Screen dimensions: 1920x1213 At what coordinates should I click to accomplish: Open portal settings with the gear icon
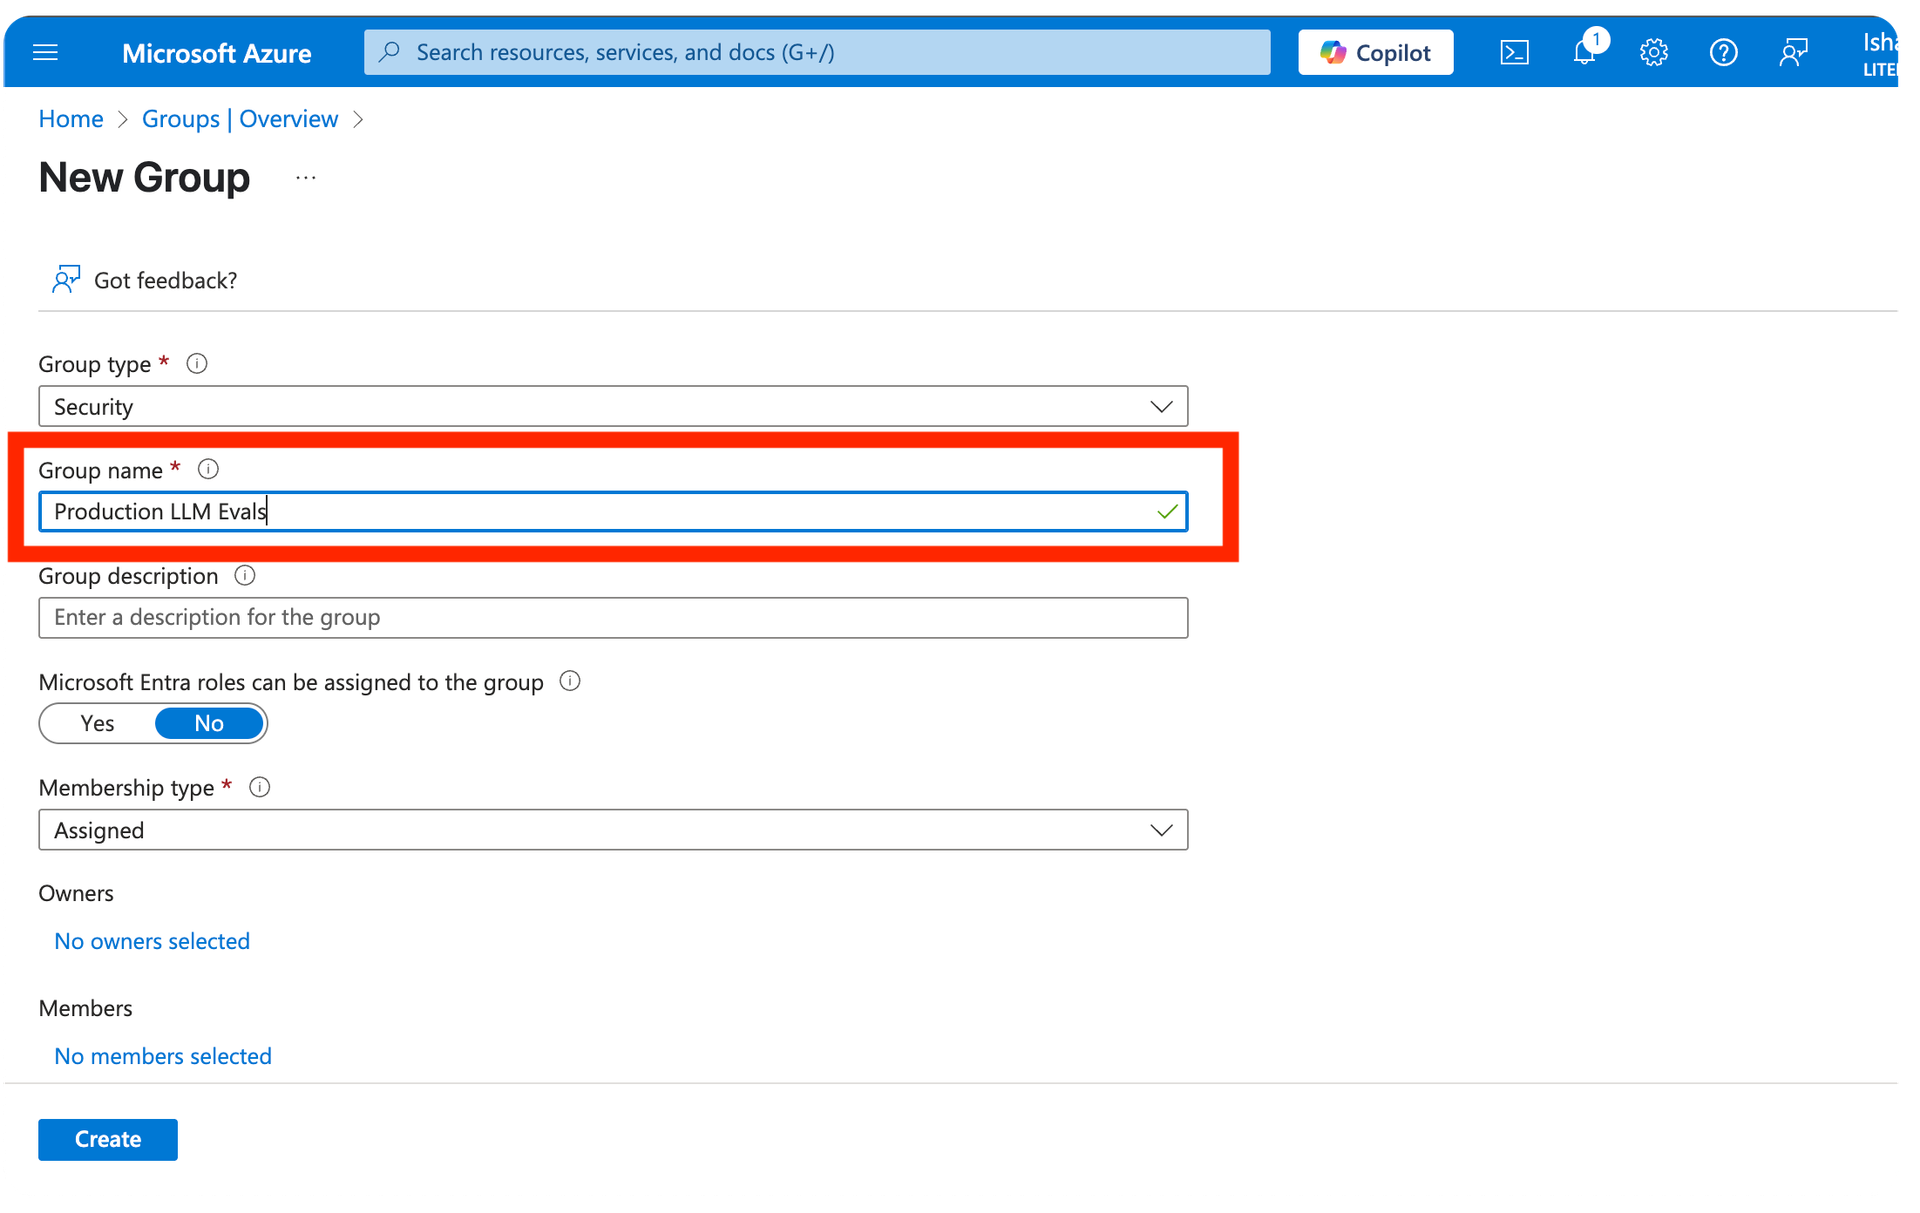click(x=1653, y=52)
